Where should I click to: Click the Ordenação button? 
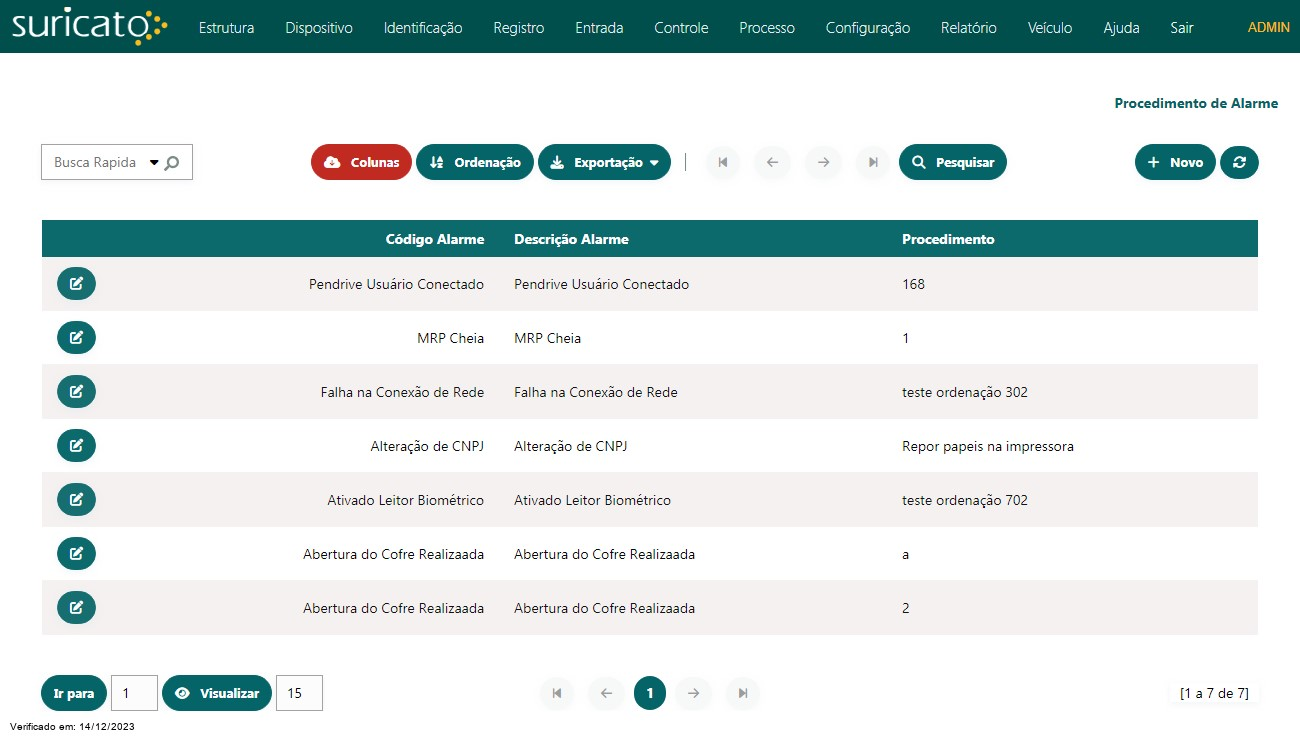tap(475, 162)
